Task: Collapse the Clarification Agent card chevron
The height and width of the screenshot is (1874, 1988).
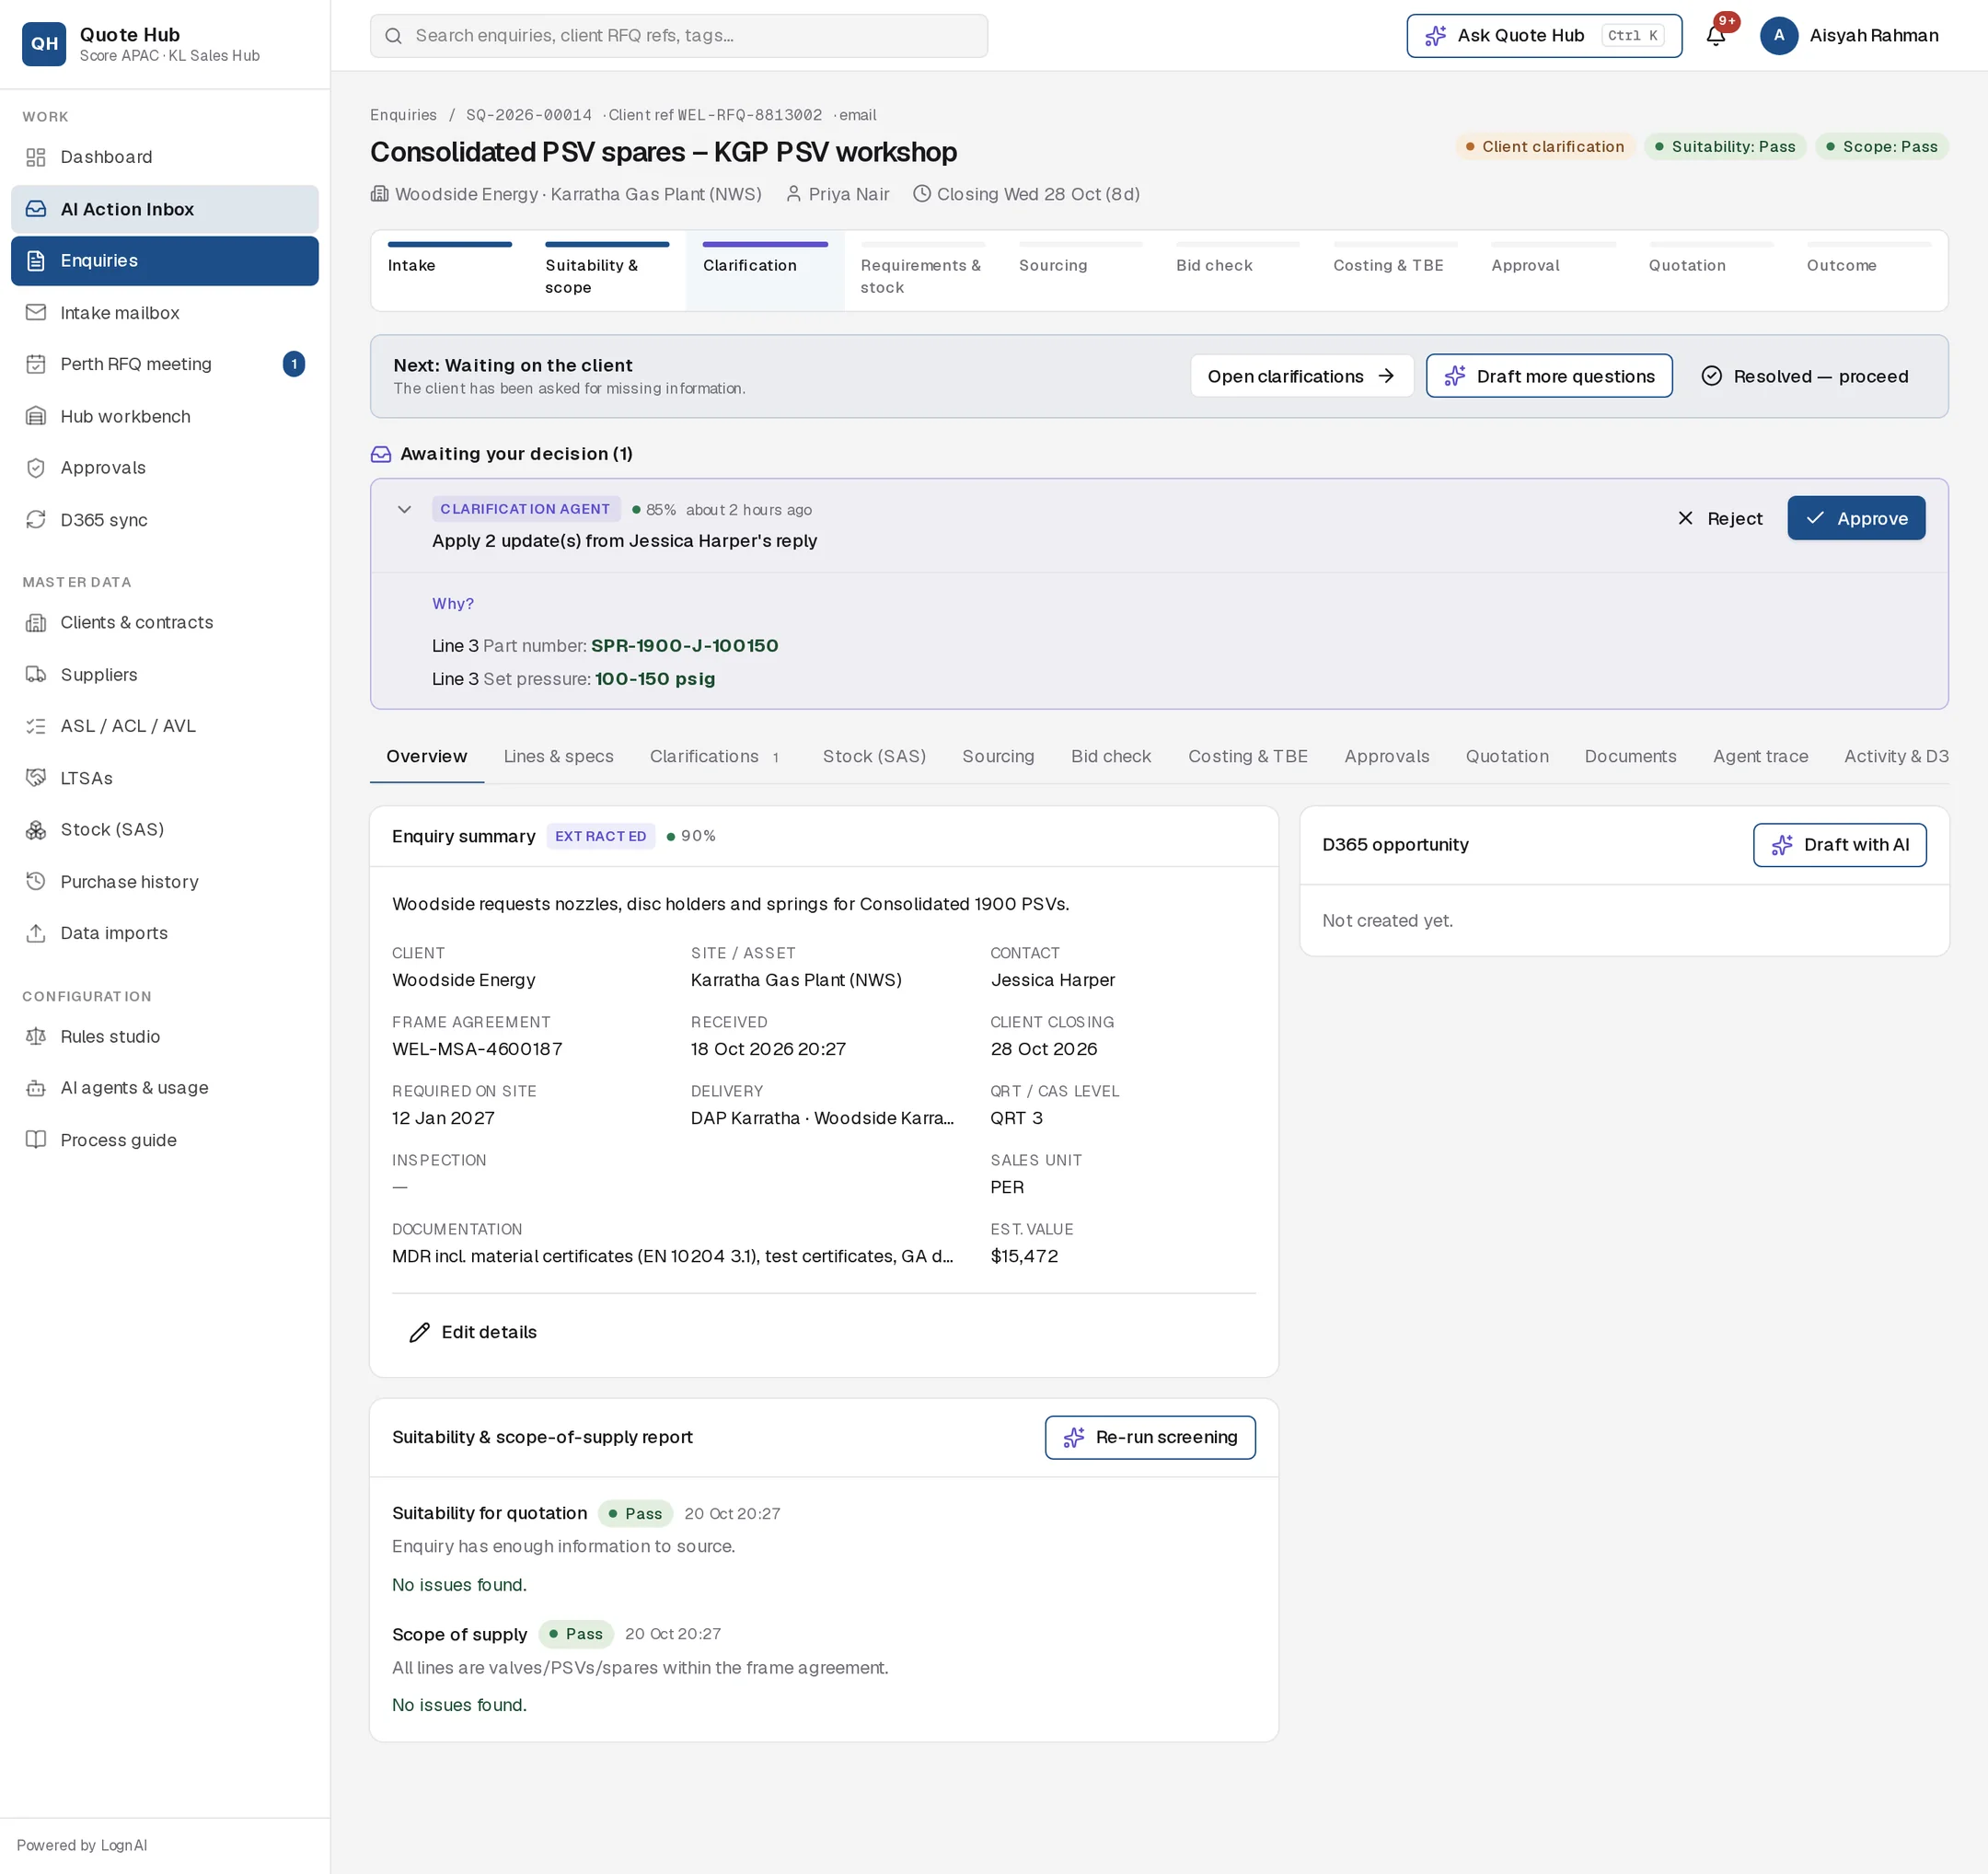Action: 404,510
